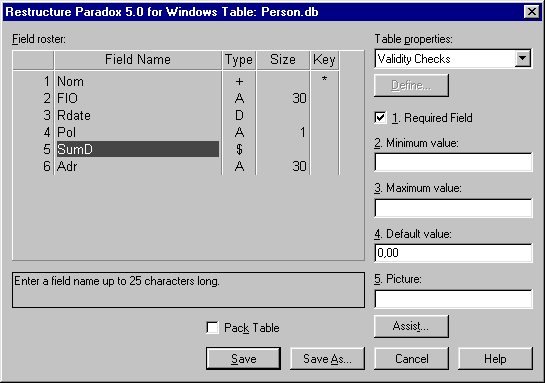Click the Size cell 30 of FIO
The width and height of the screenshot is (545, 383).
[283, 98]
